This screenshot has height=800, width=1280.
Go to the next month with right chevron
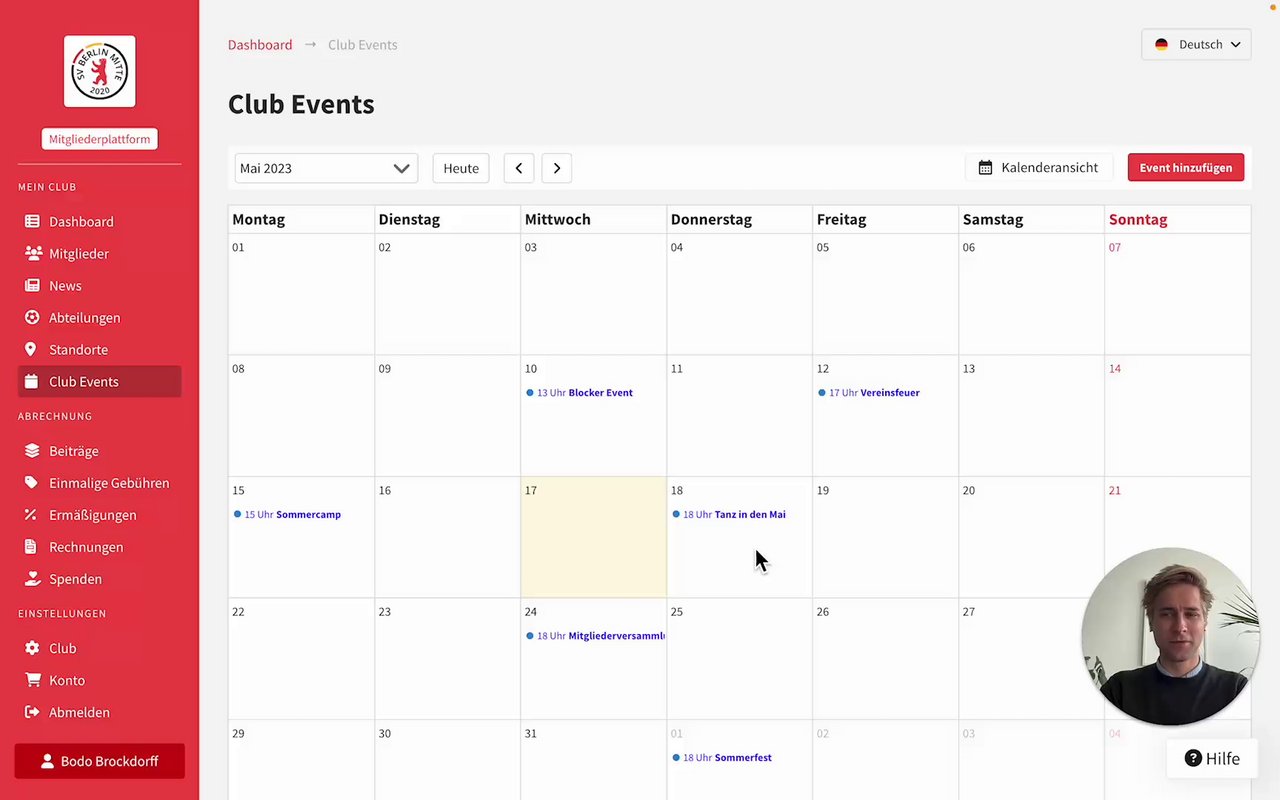click(557, 168)
